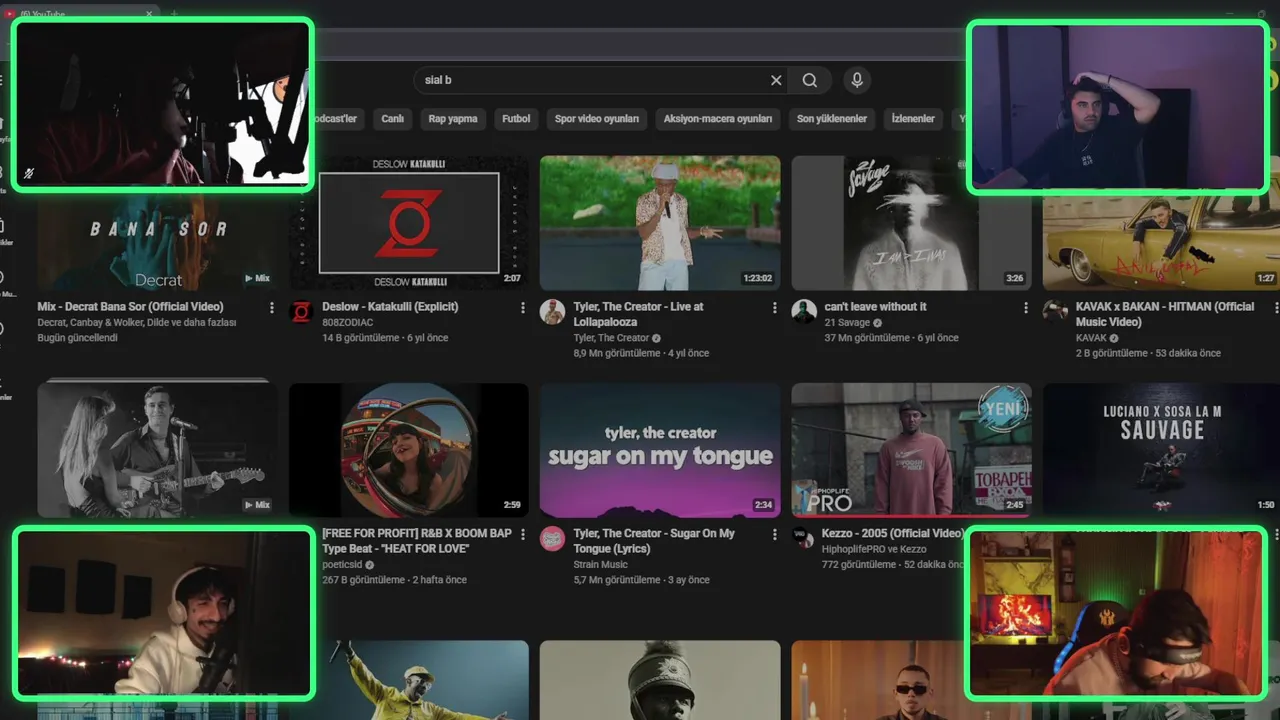Go to the 21 Savage channel name link
The width and height of the screenshot is (1280, 720).
pyautogui.click(x=846, y=323)
